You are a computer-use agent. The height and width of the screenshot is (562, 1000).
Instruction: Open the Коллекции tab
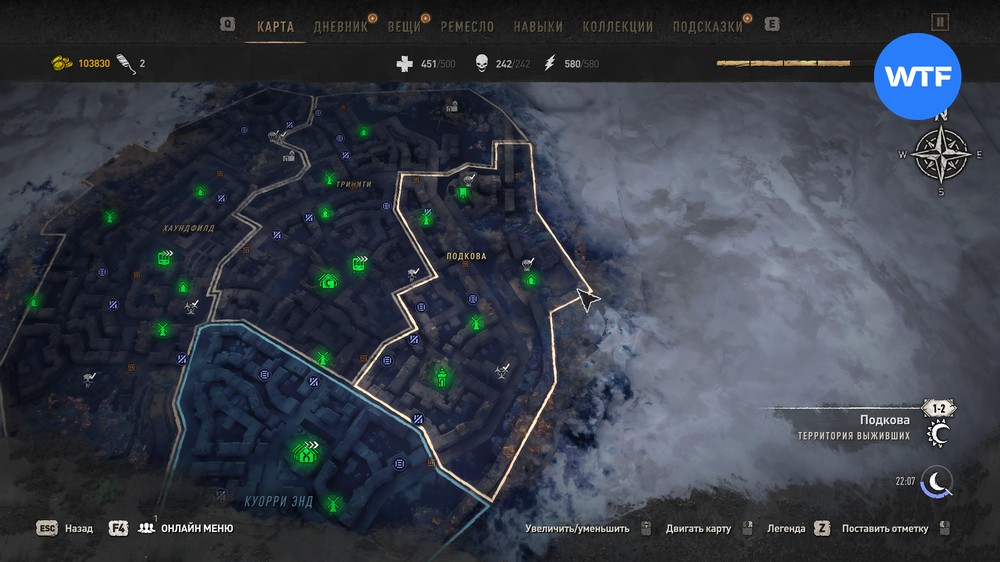pyautogui.click(x=617, y=27)
